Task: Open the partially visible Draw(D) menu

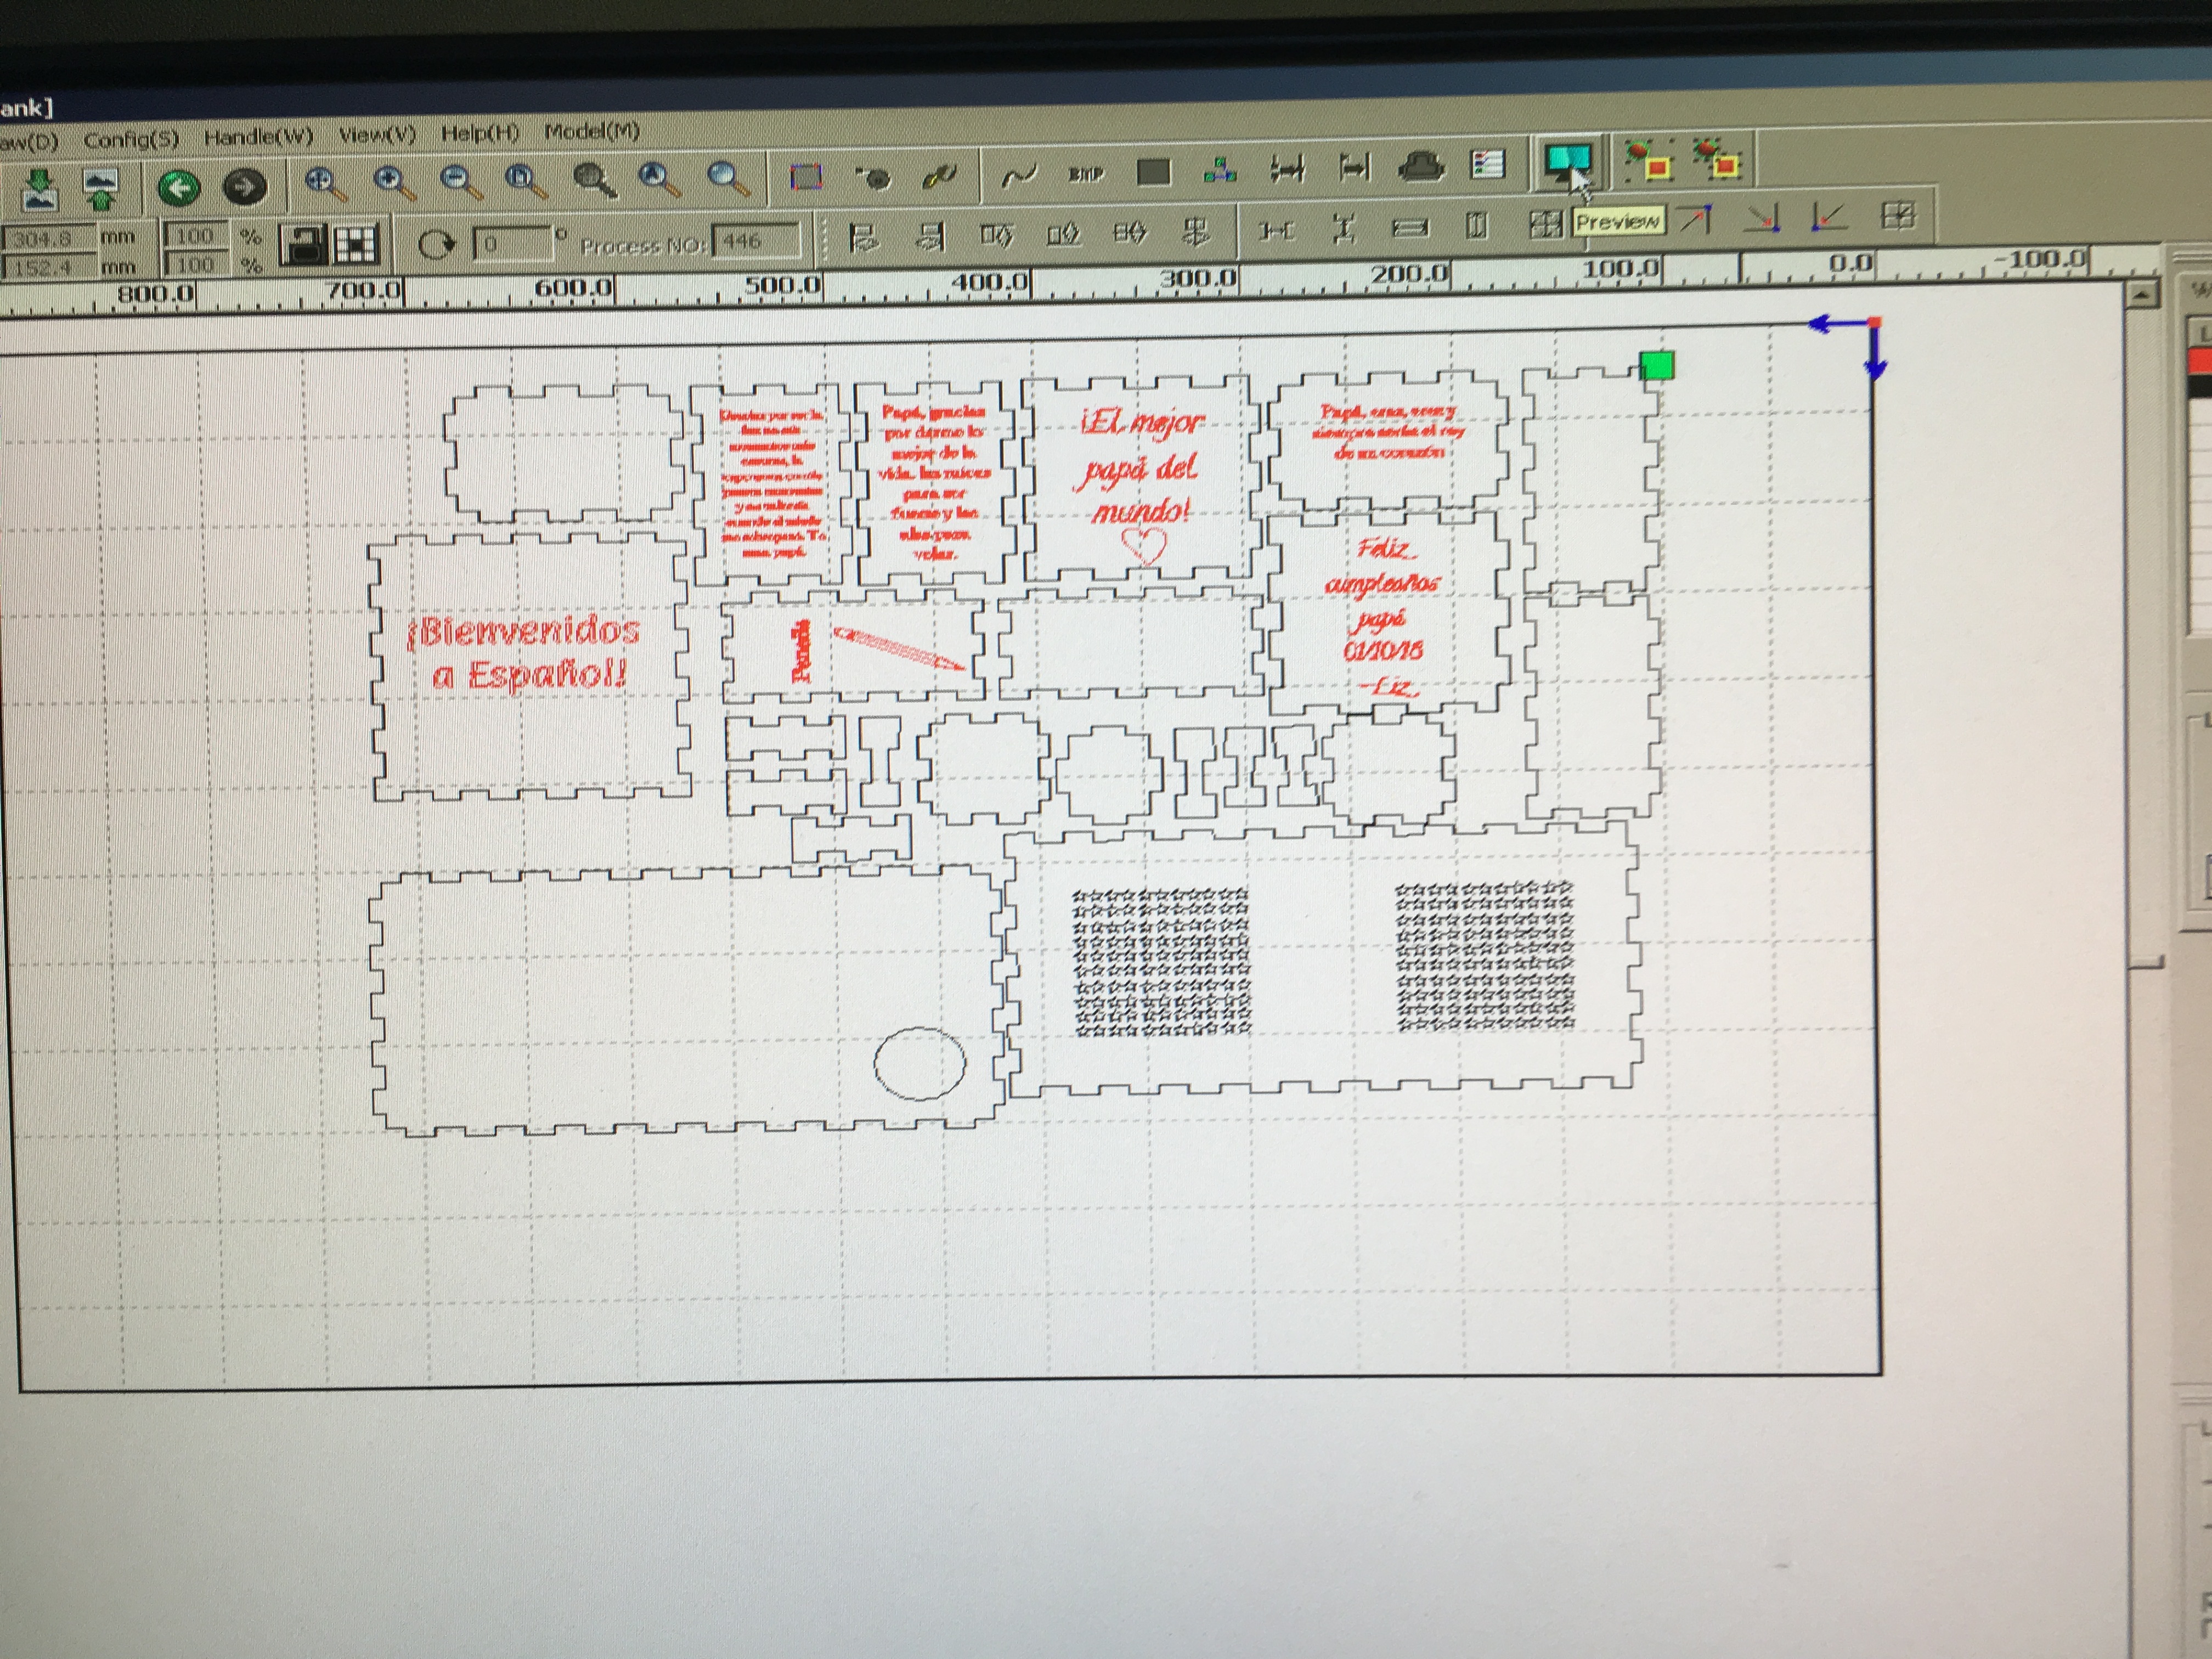Action: 29,141
